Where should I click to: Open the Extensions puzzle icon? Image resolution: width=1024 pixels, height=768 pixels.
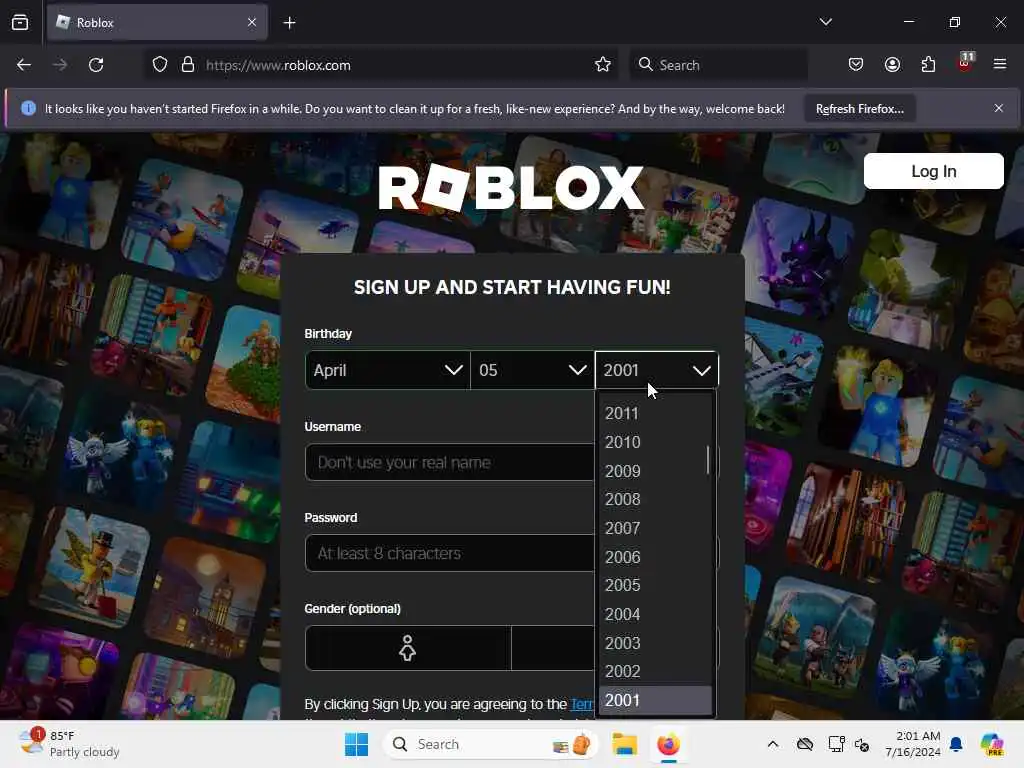pos(928,65)
